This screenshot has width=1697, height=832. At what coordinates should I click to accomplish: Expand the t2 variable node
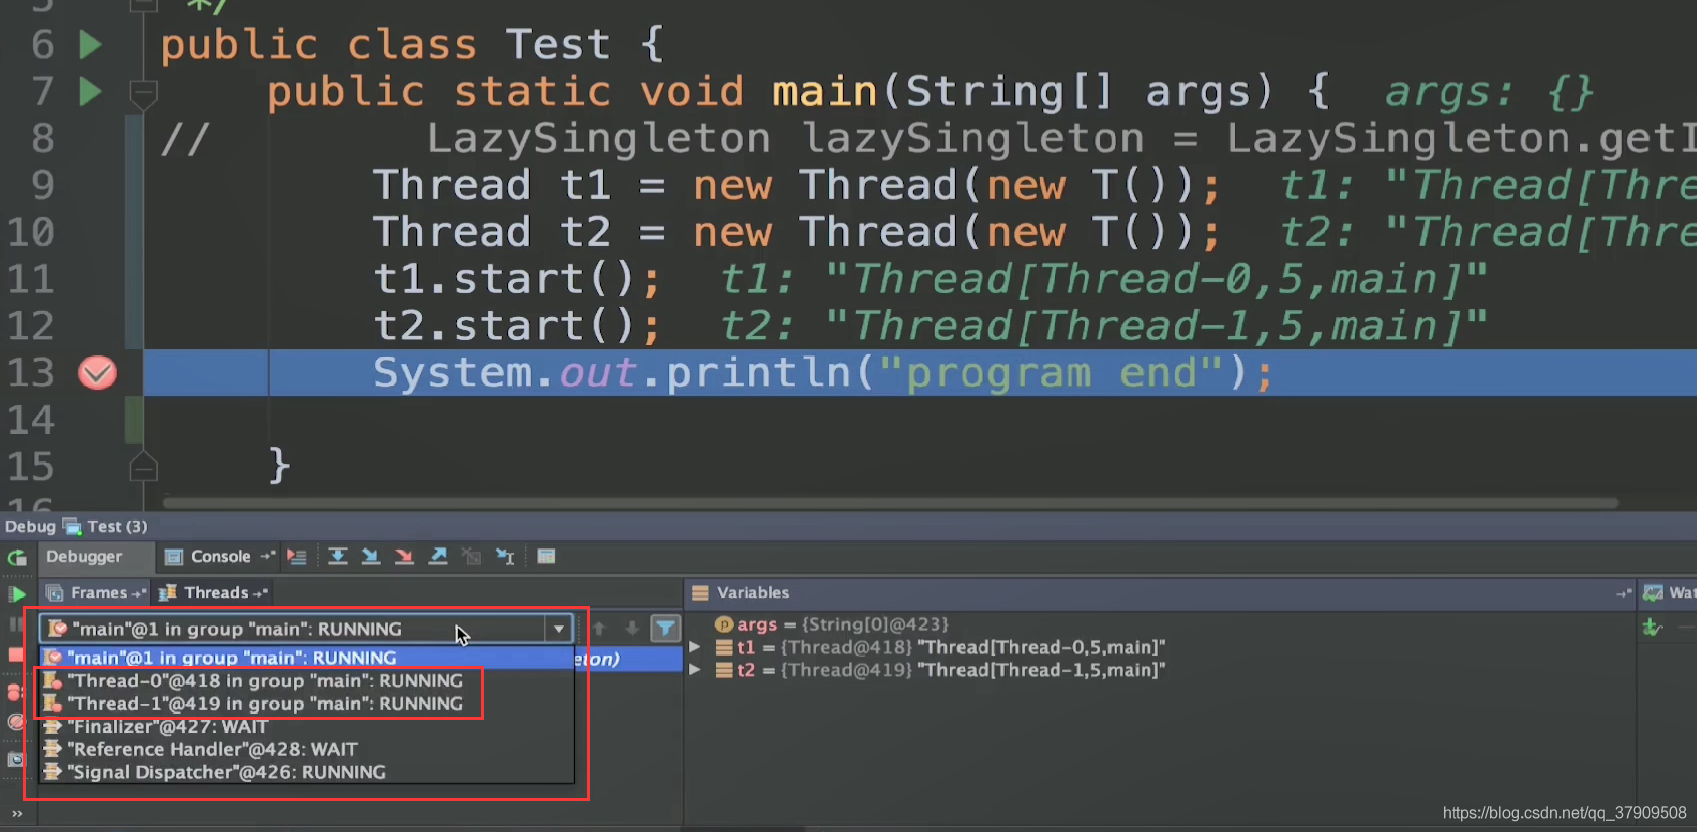click(695, 670)
